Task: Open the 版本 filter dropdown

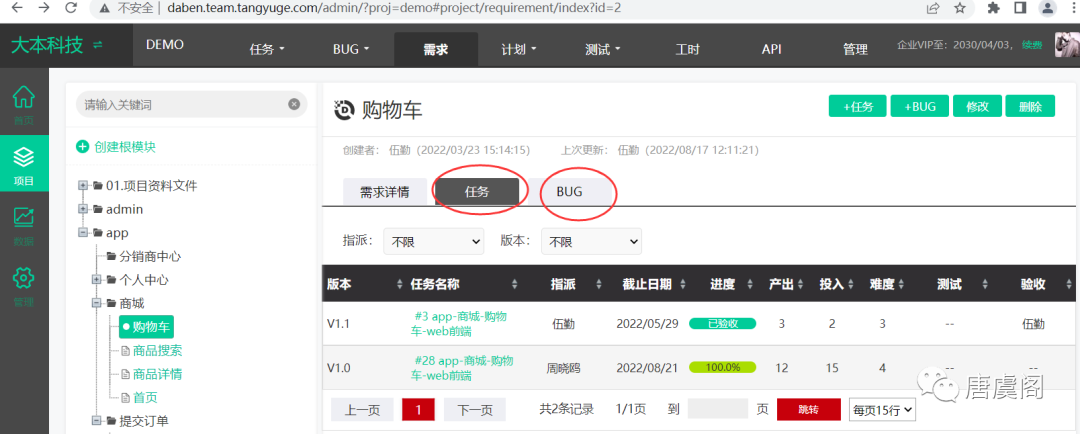Action: [592, 242]
